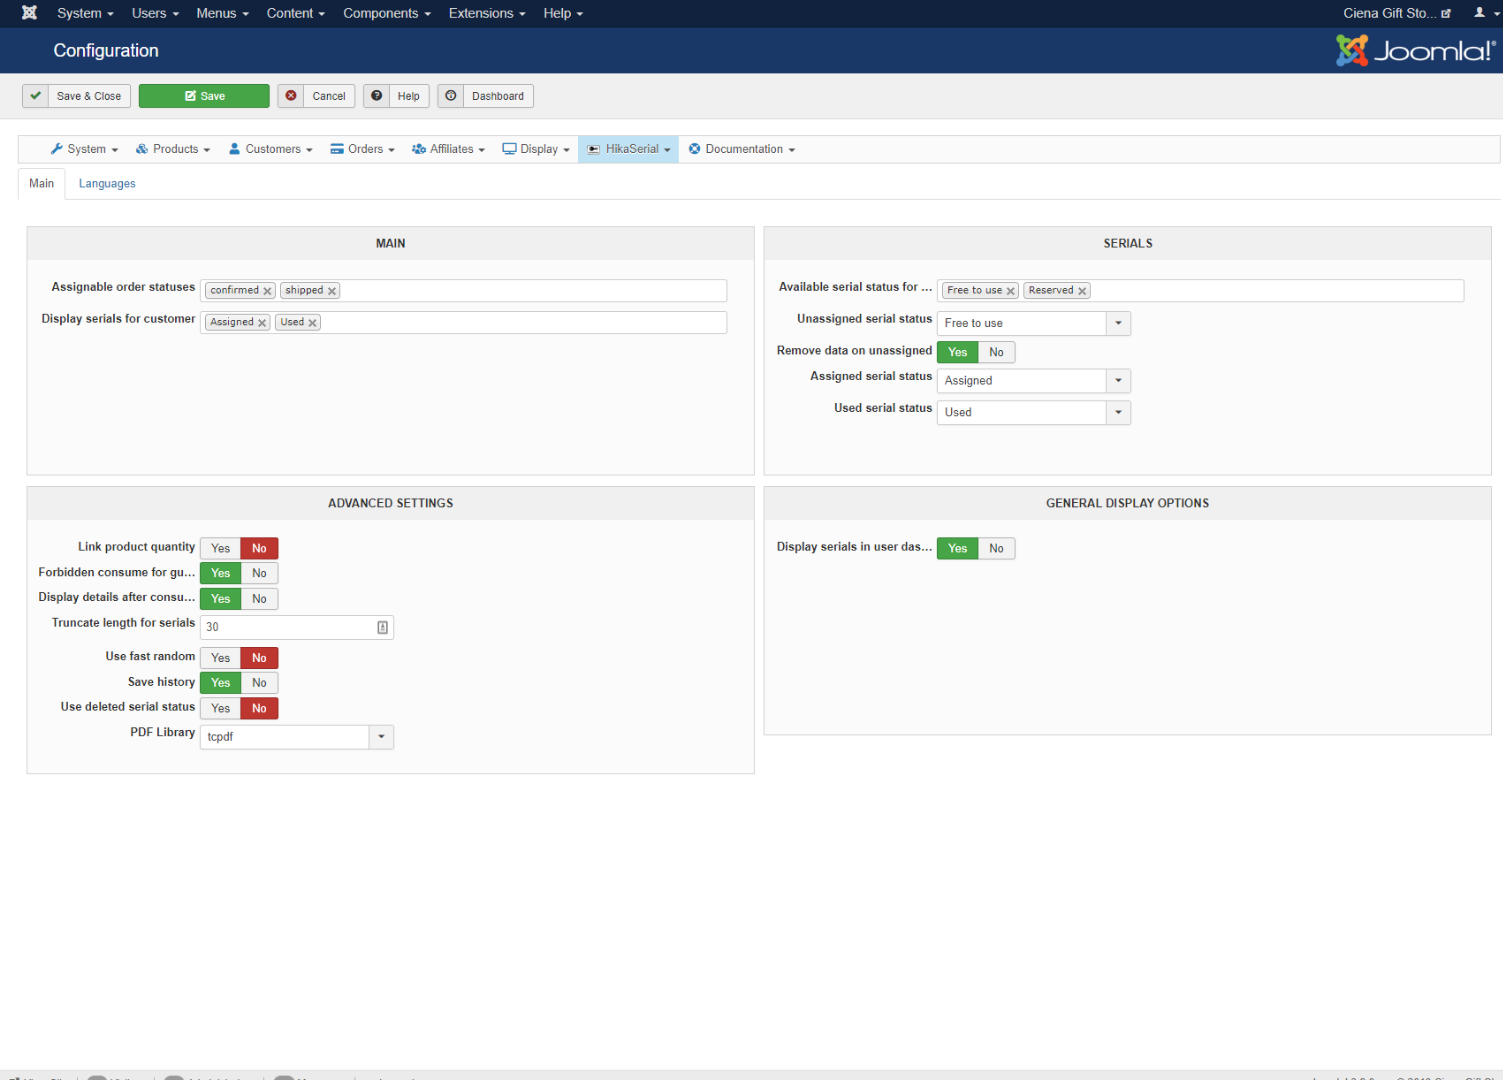Open the Content menu
The height and width of the screenshot is (1080, 1503).
(x=296, y=13)
